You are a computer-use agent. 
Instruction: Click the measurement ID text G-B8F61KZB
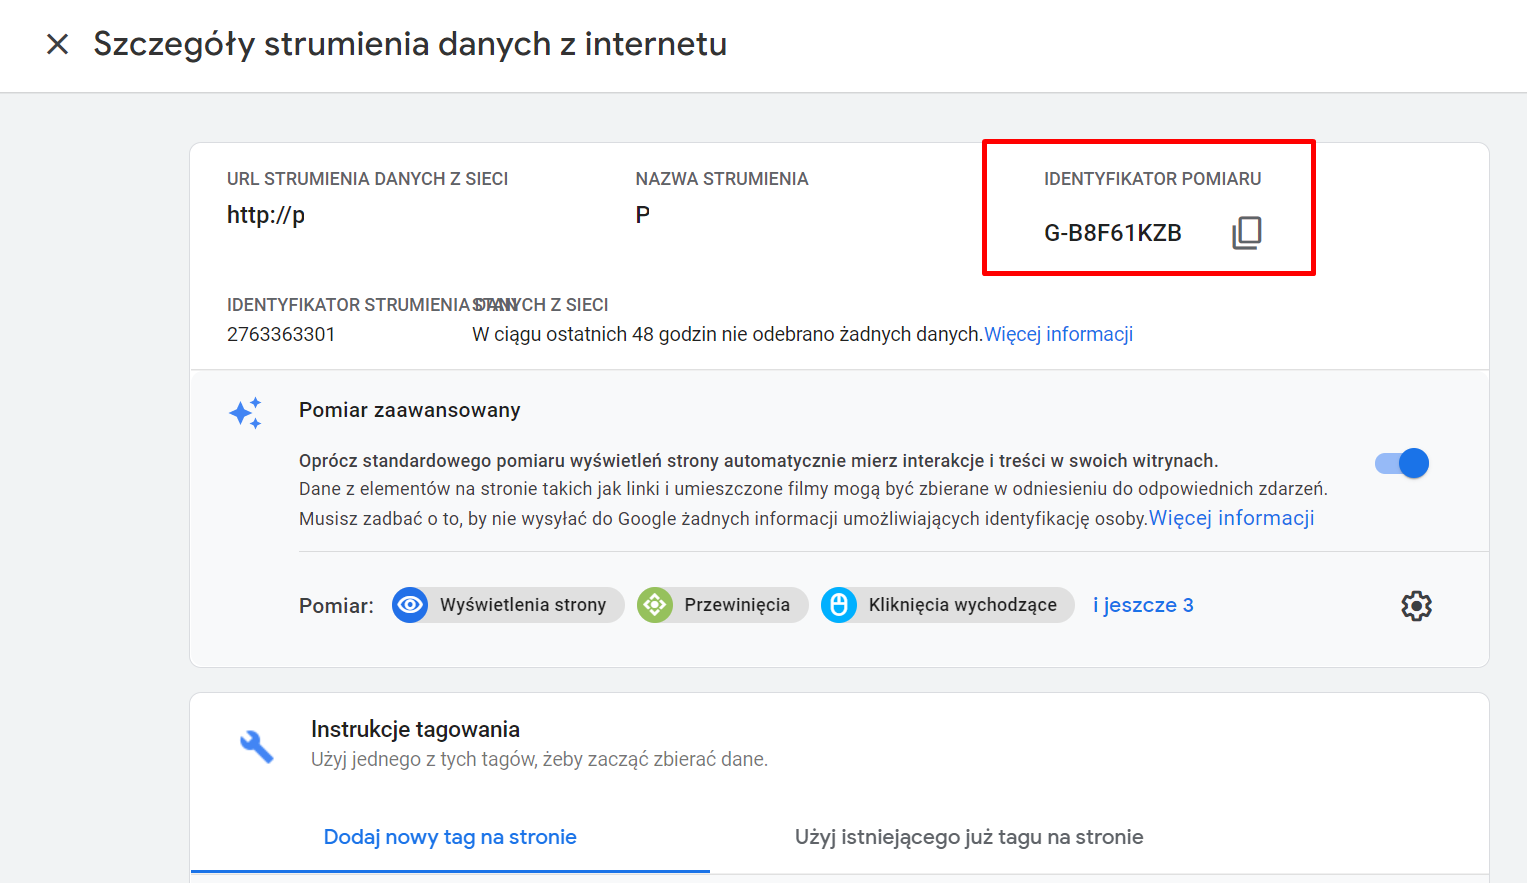tap(1113, 233)
